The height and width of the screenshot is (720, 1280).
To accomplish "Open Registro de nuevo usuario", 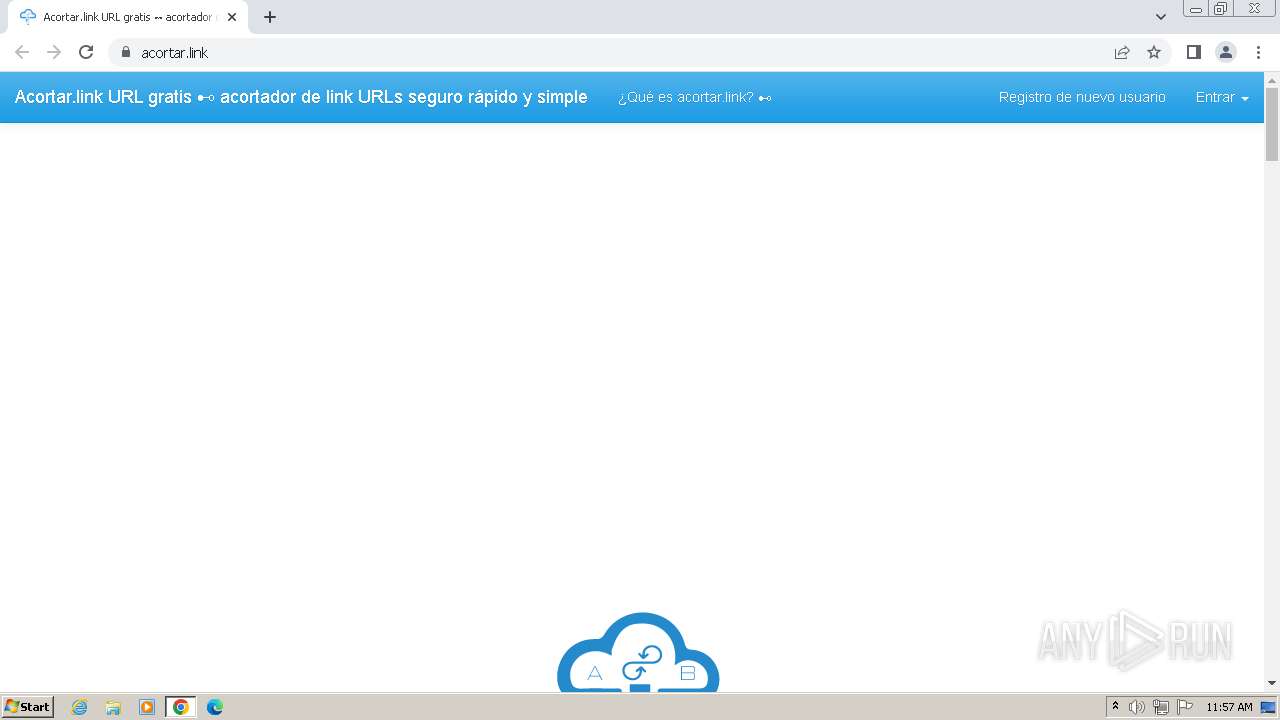I will 1082,97.
